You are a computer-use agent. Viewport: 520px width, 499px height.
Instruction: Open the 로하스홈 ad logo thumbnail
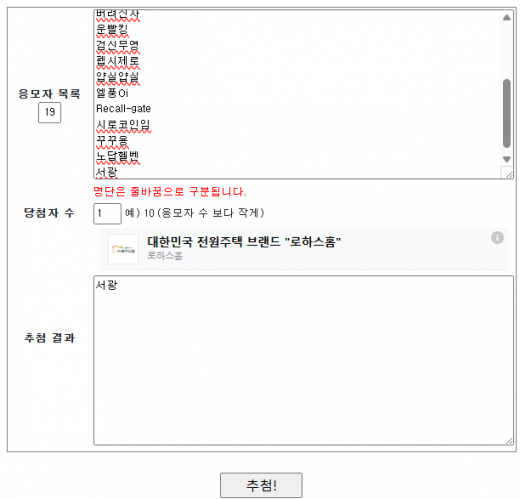123,249
